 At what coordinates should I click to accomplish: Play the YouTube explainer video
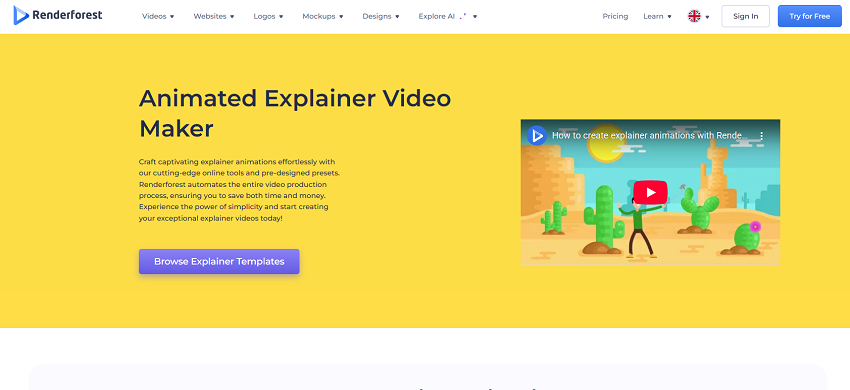click(x=650, y=192)
